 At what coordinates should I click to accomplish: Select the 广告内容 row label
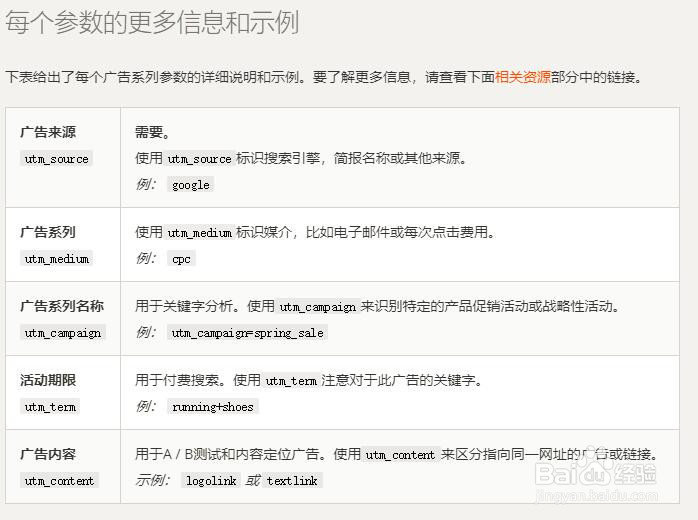pos(48,454)
